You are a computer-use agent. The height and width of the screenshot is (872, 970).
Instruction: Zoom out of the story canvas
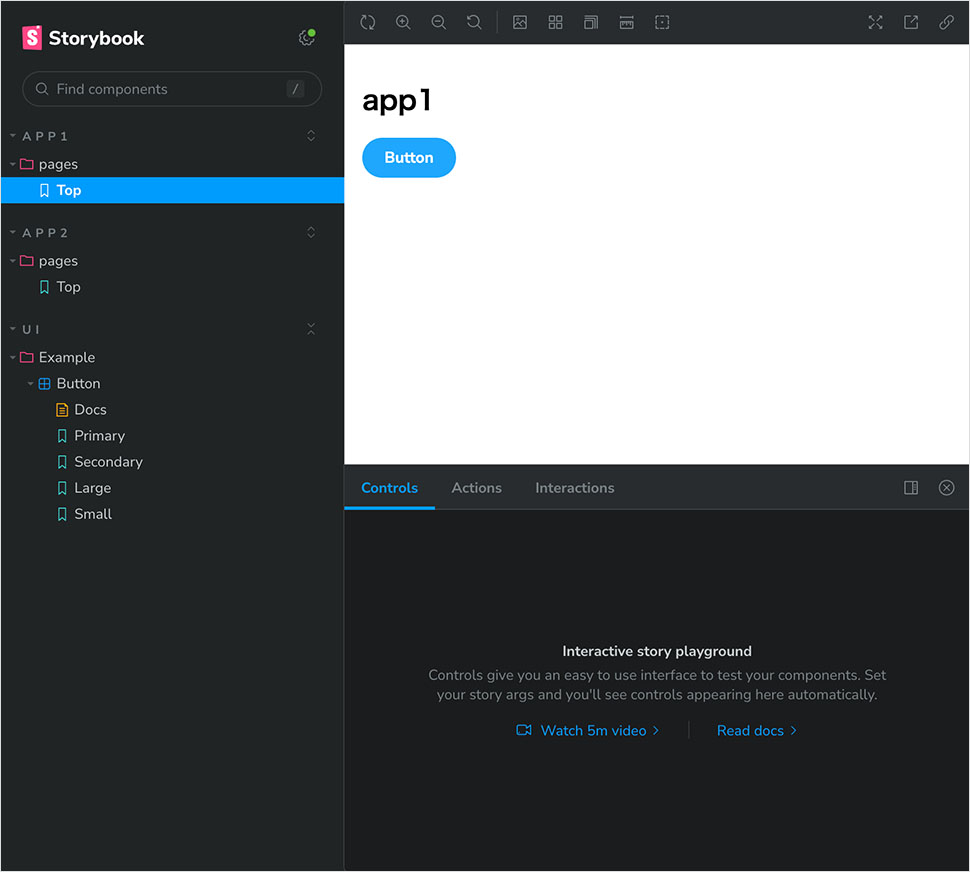439,22
